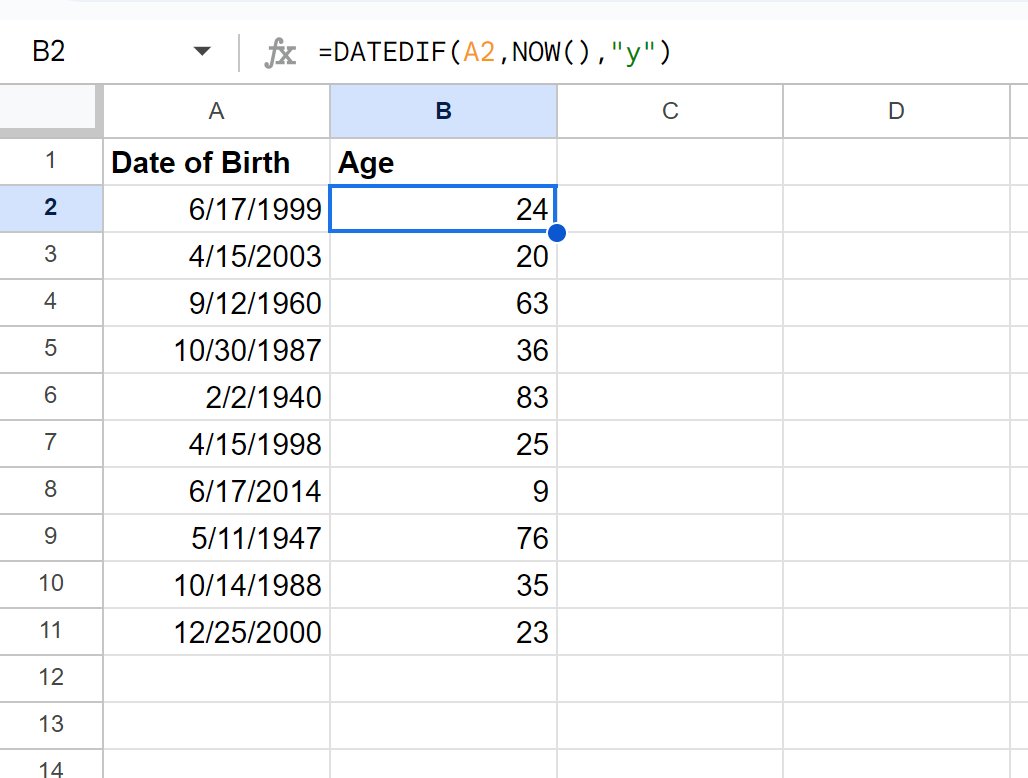Click the cell with date 12/25/2000
Screen dimensions: 1028x778
pos(216,632)
